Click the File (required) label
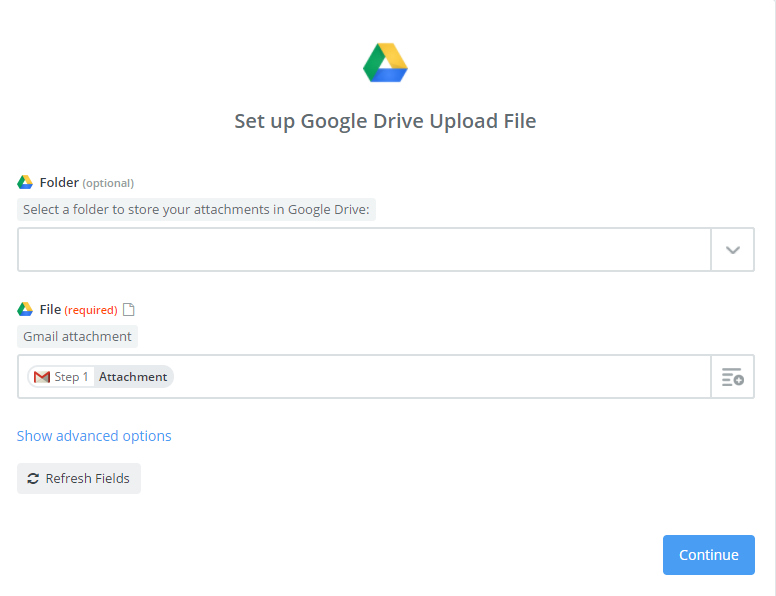The image size is (776, 596). point(78,310)
